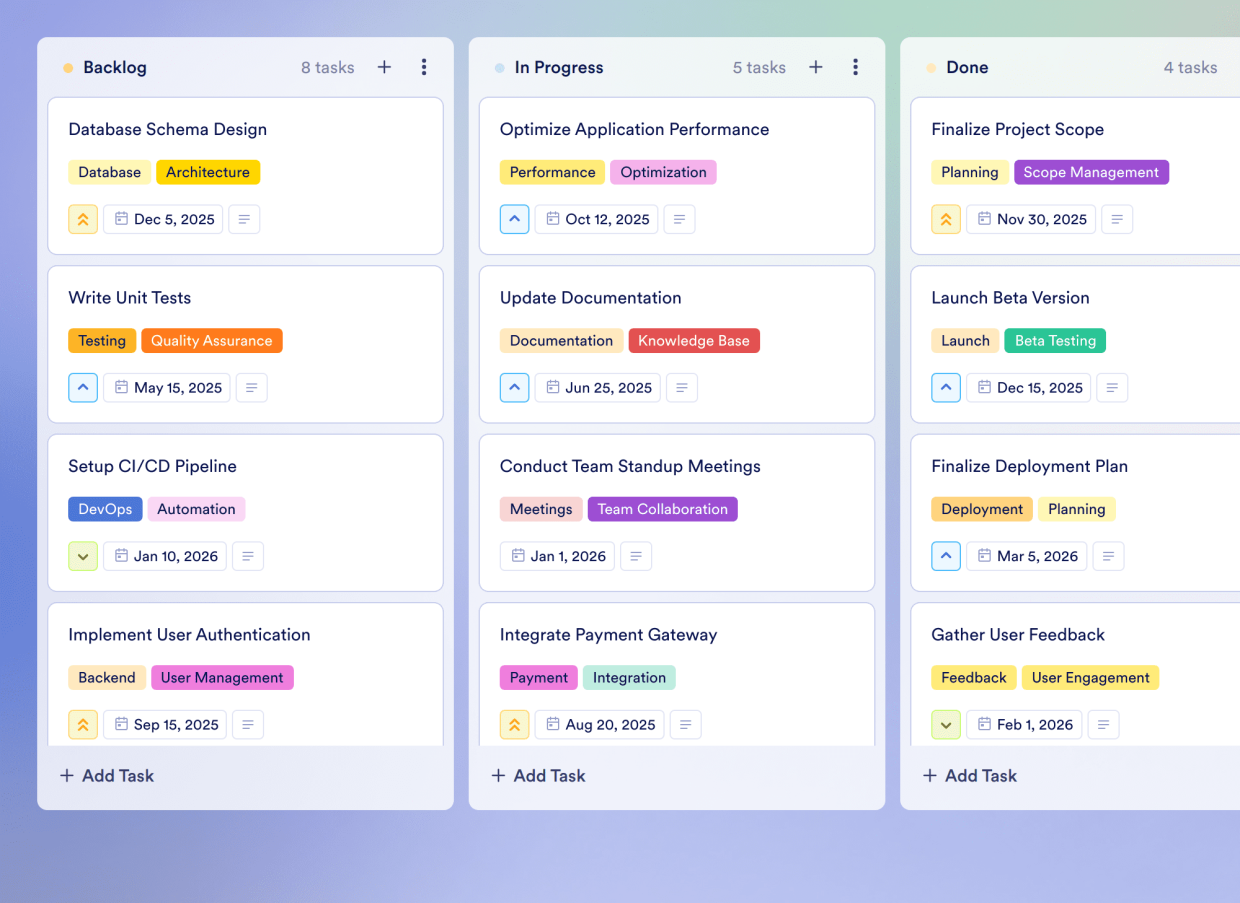
Task: Click the calendar icon on Gather User Feedback card
Action: pyautogui.click(x=984, y=724)
